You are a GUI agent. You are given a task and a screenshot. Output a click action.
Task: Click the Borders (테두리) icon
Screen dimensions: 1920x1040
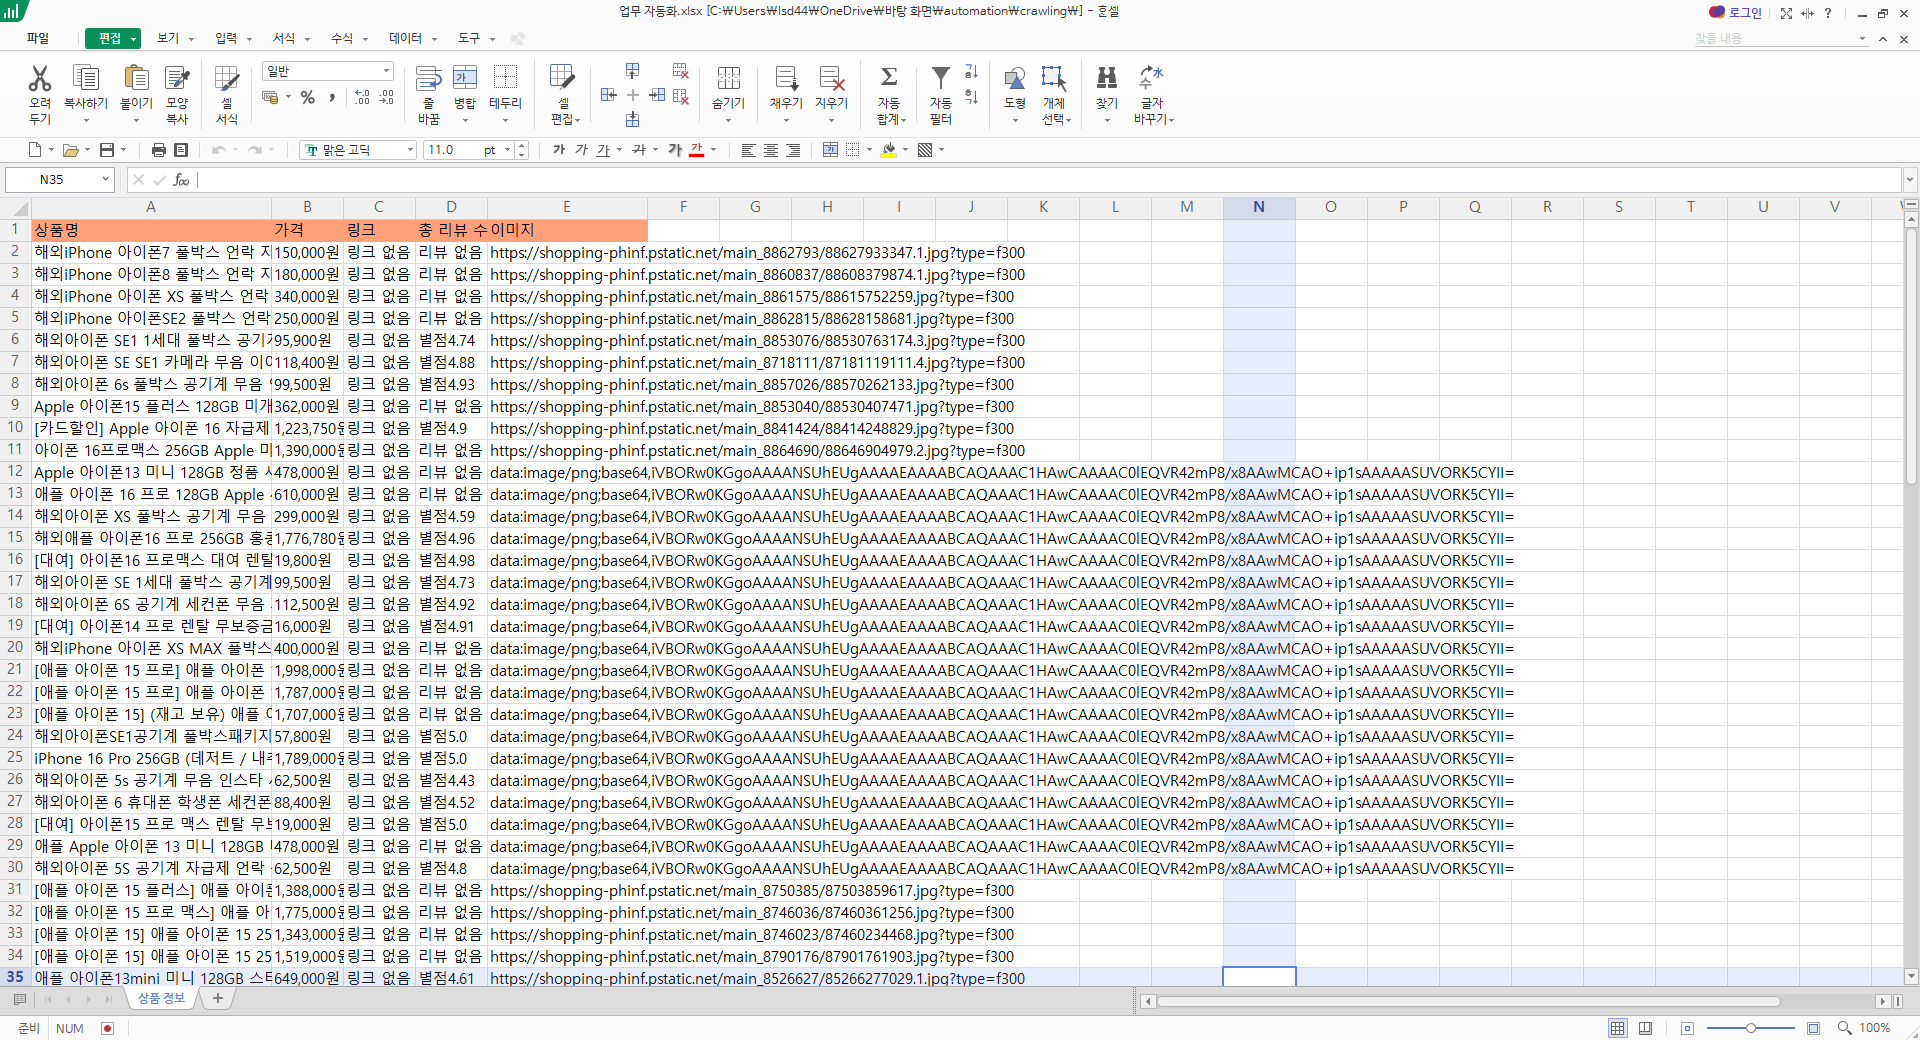point(505,79)
